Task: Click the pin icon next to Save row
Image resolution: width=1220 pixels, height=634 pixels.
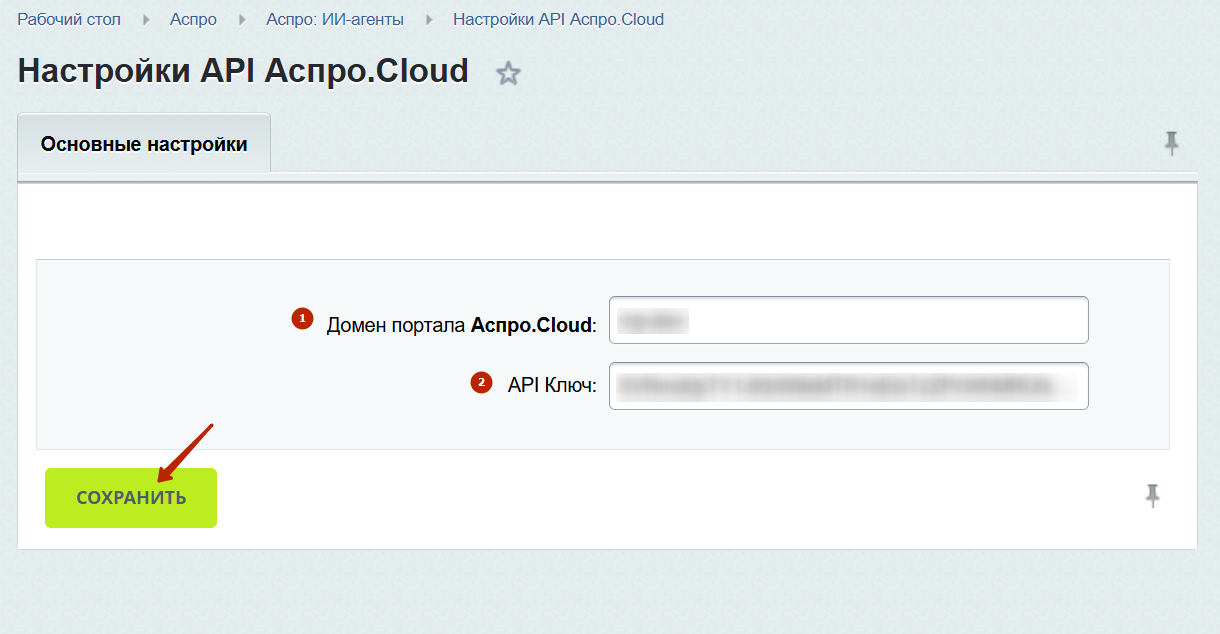Action: point(1153,496)
